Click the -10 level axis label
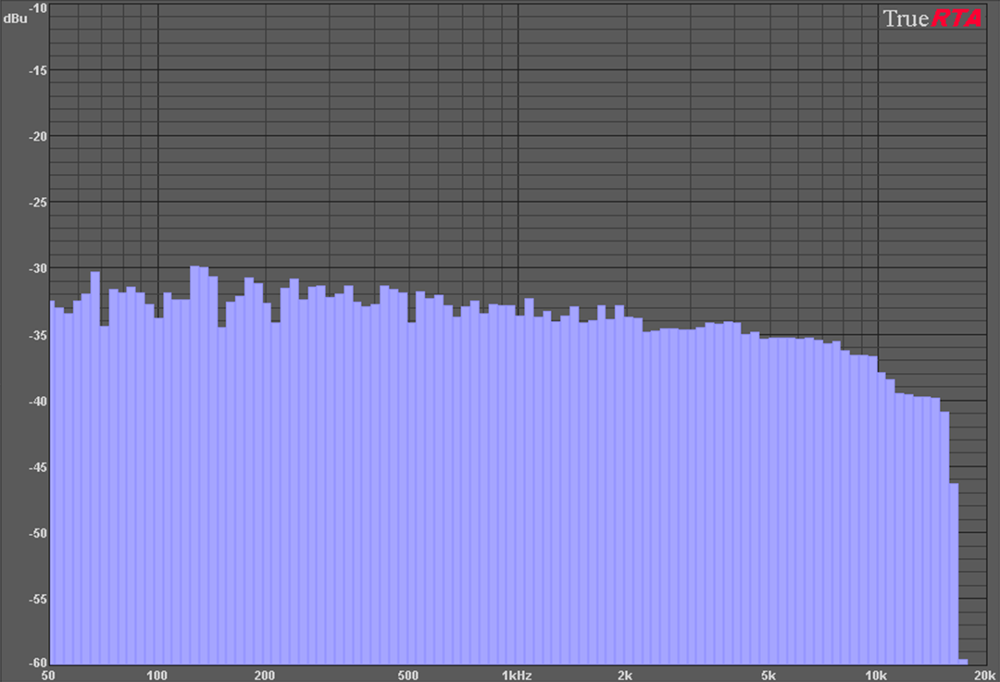 [x=38, y=8]
